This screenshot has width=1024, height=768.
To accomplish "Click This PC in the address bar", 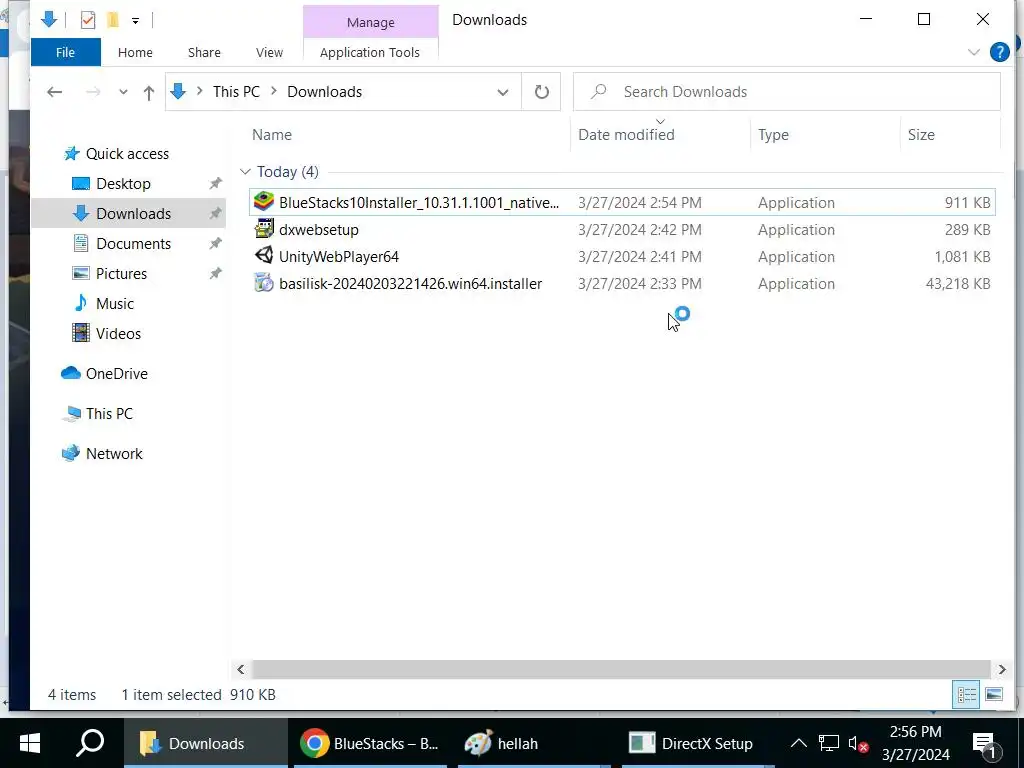I will [236, 91].
